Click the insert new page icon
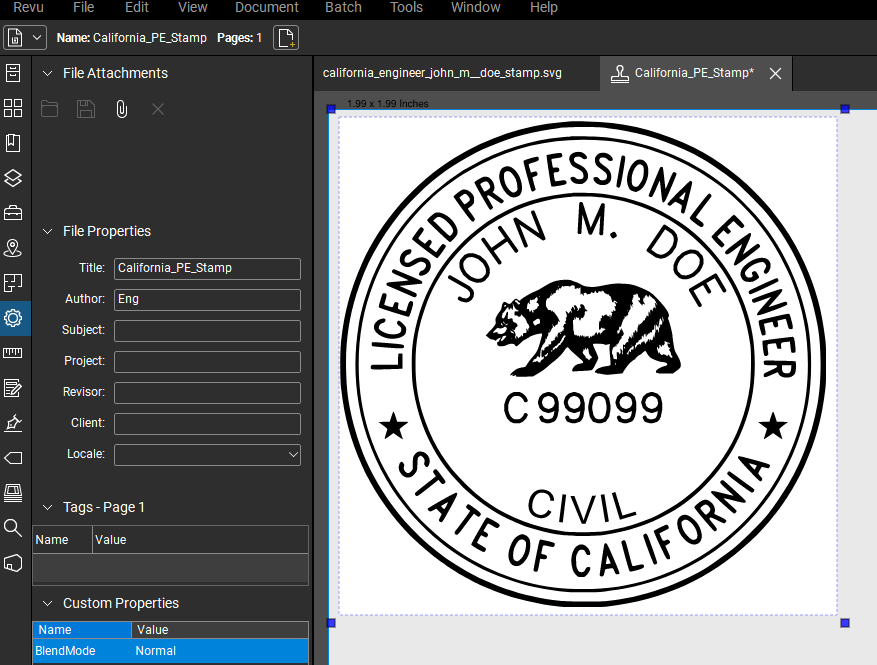Screen dimensions: 877x665 click(x=286, y=37)
